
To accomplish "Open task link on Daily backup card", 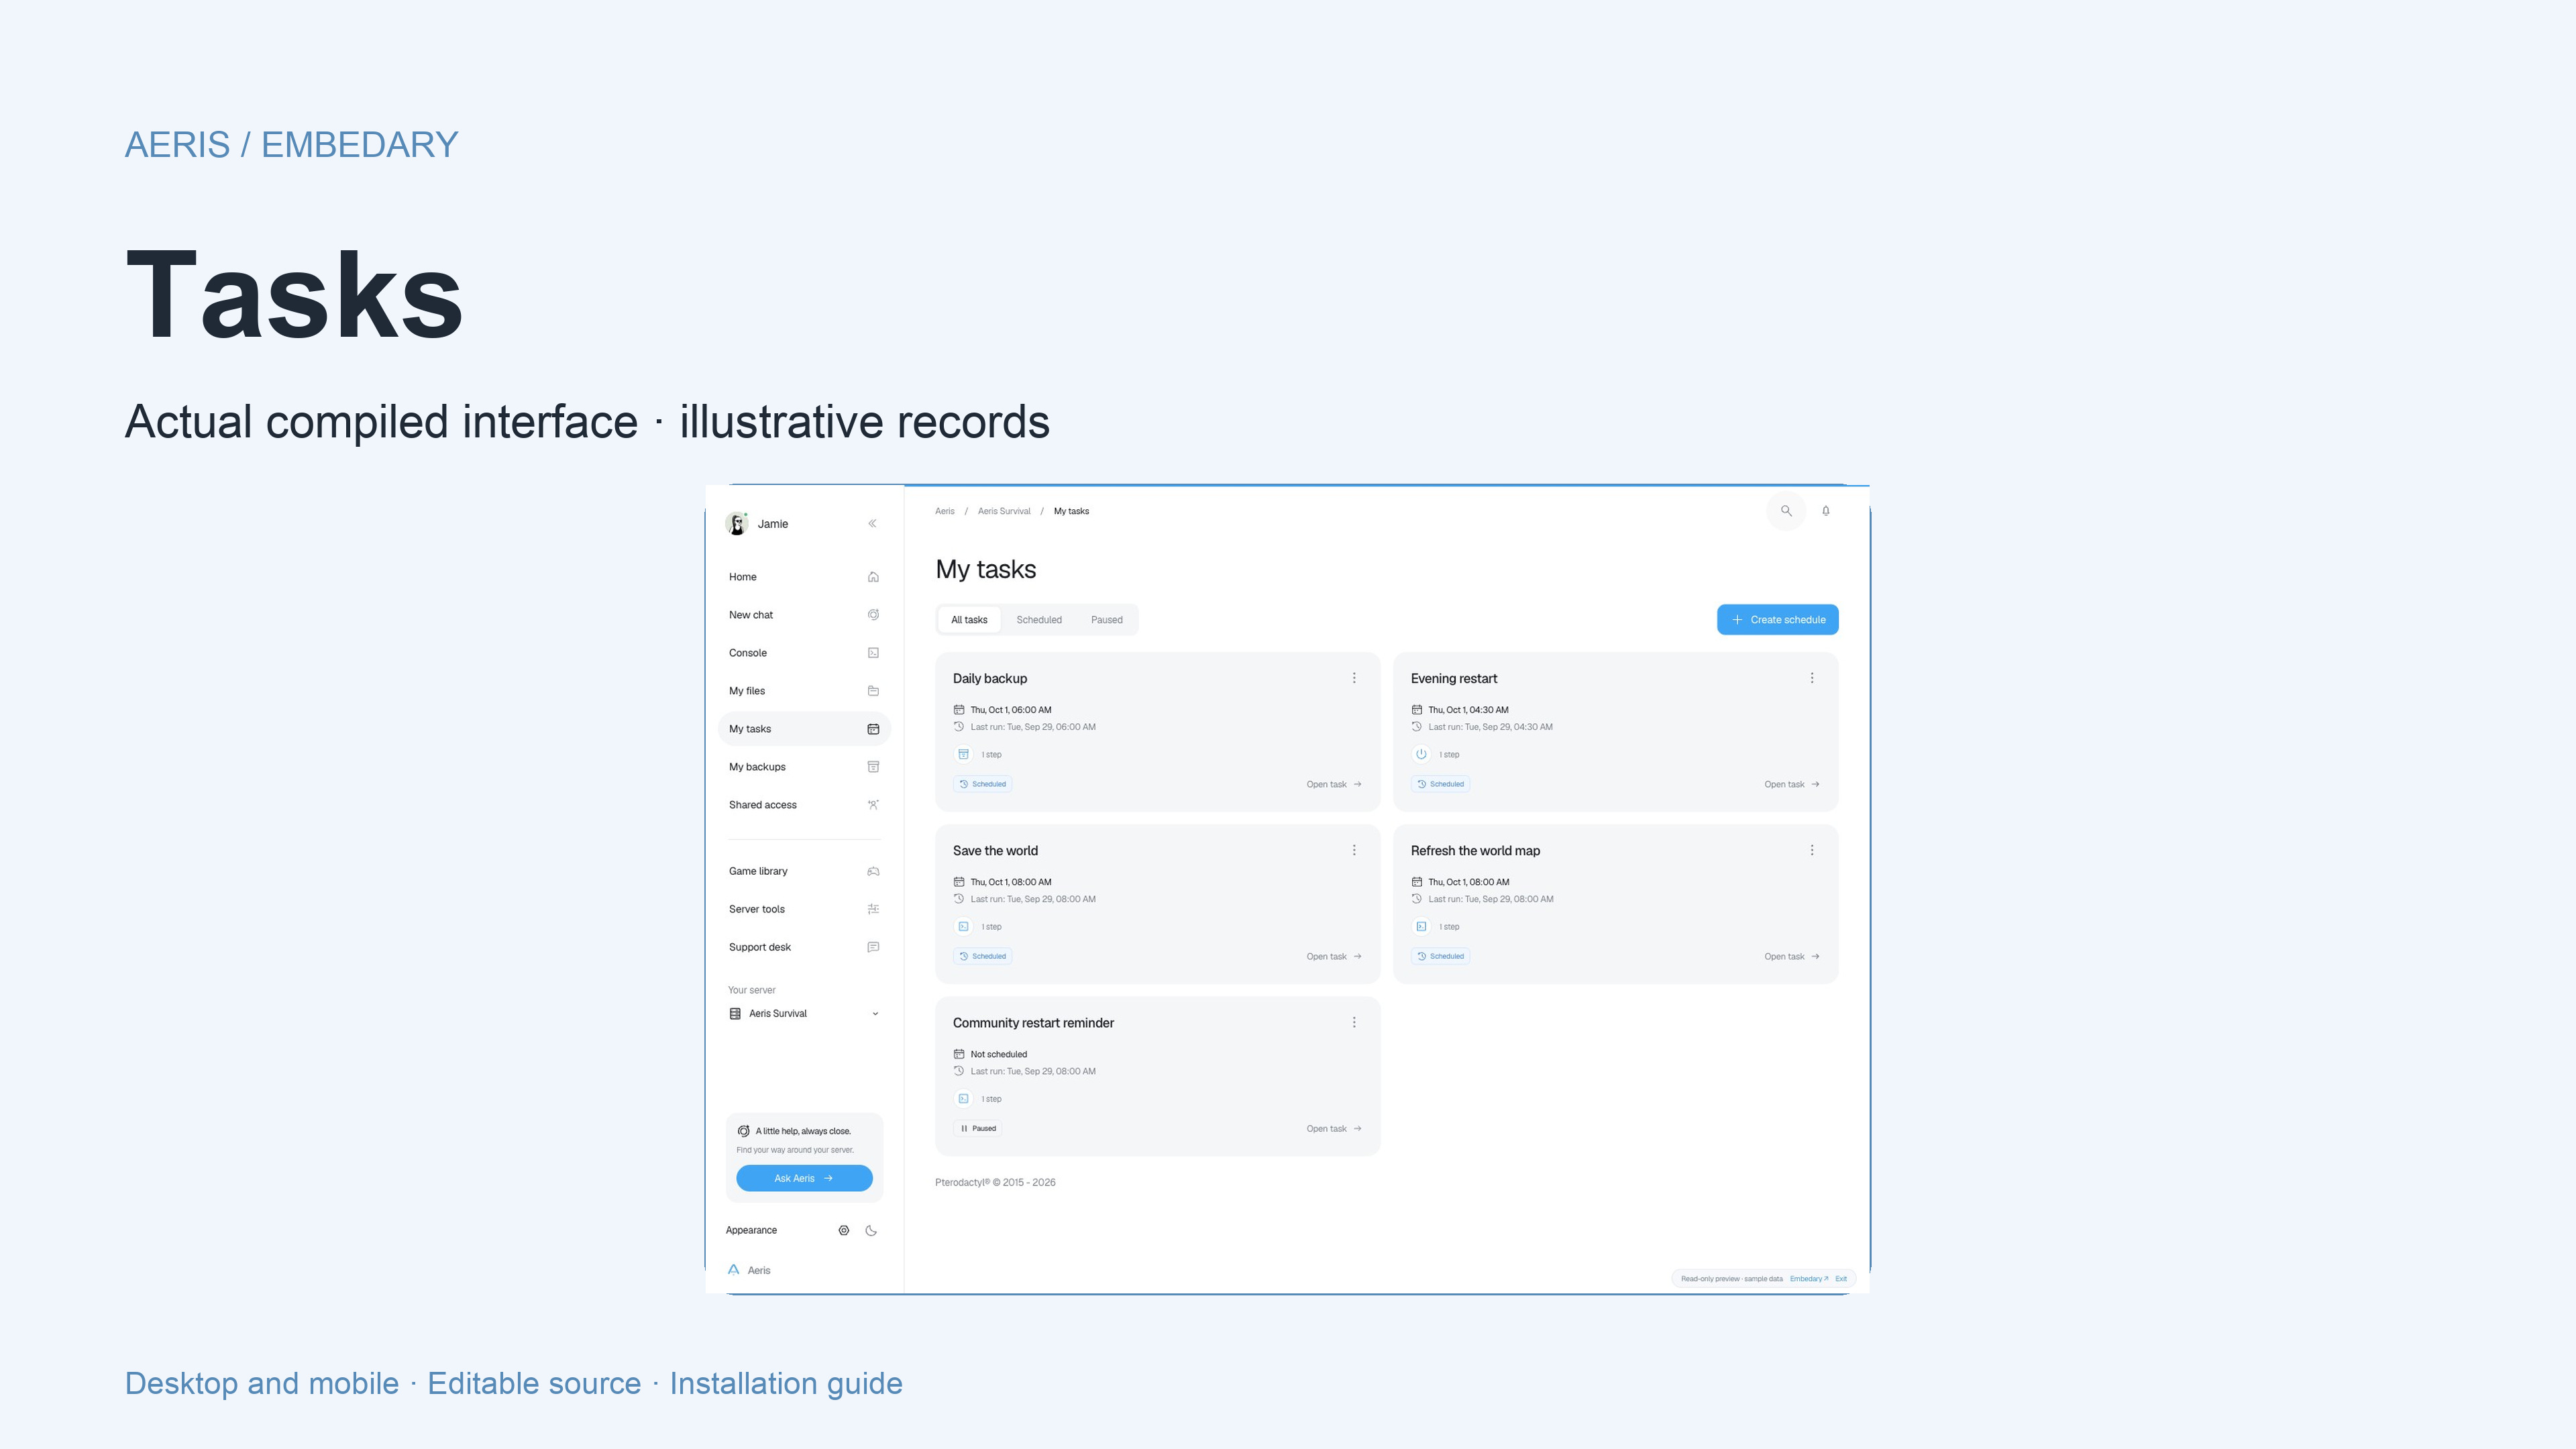I will coord(1334,784).
